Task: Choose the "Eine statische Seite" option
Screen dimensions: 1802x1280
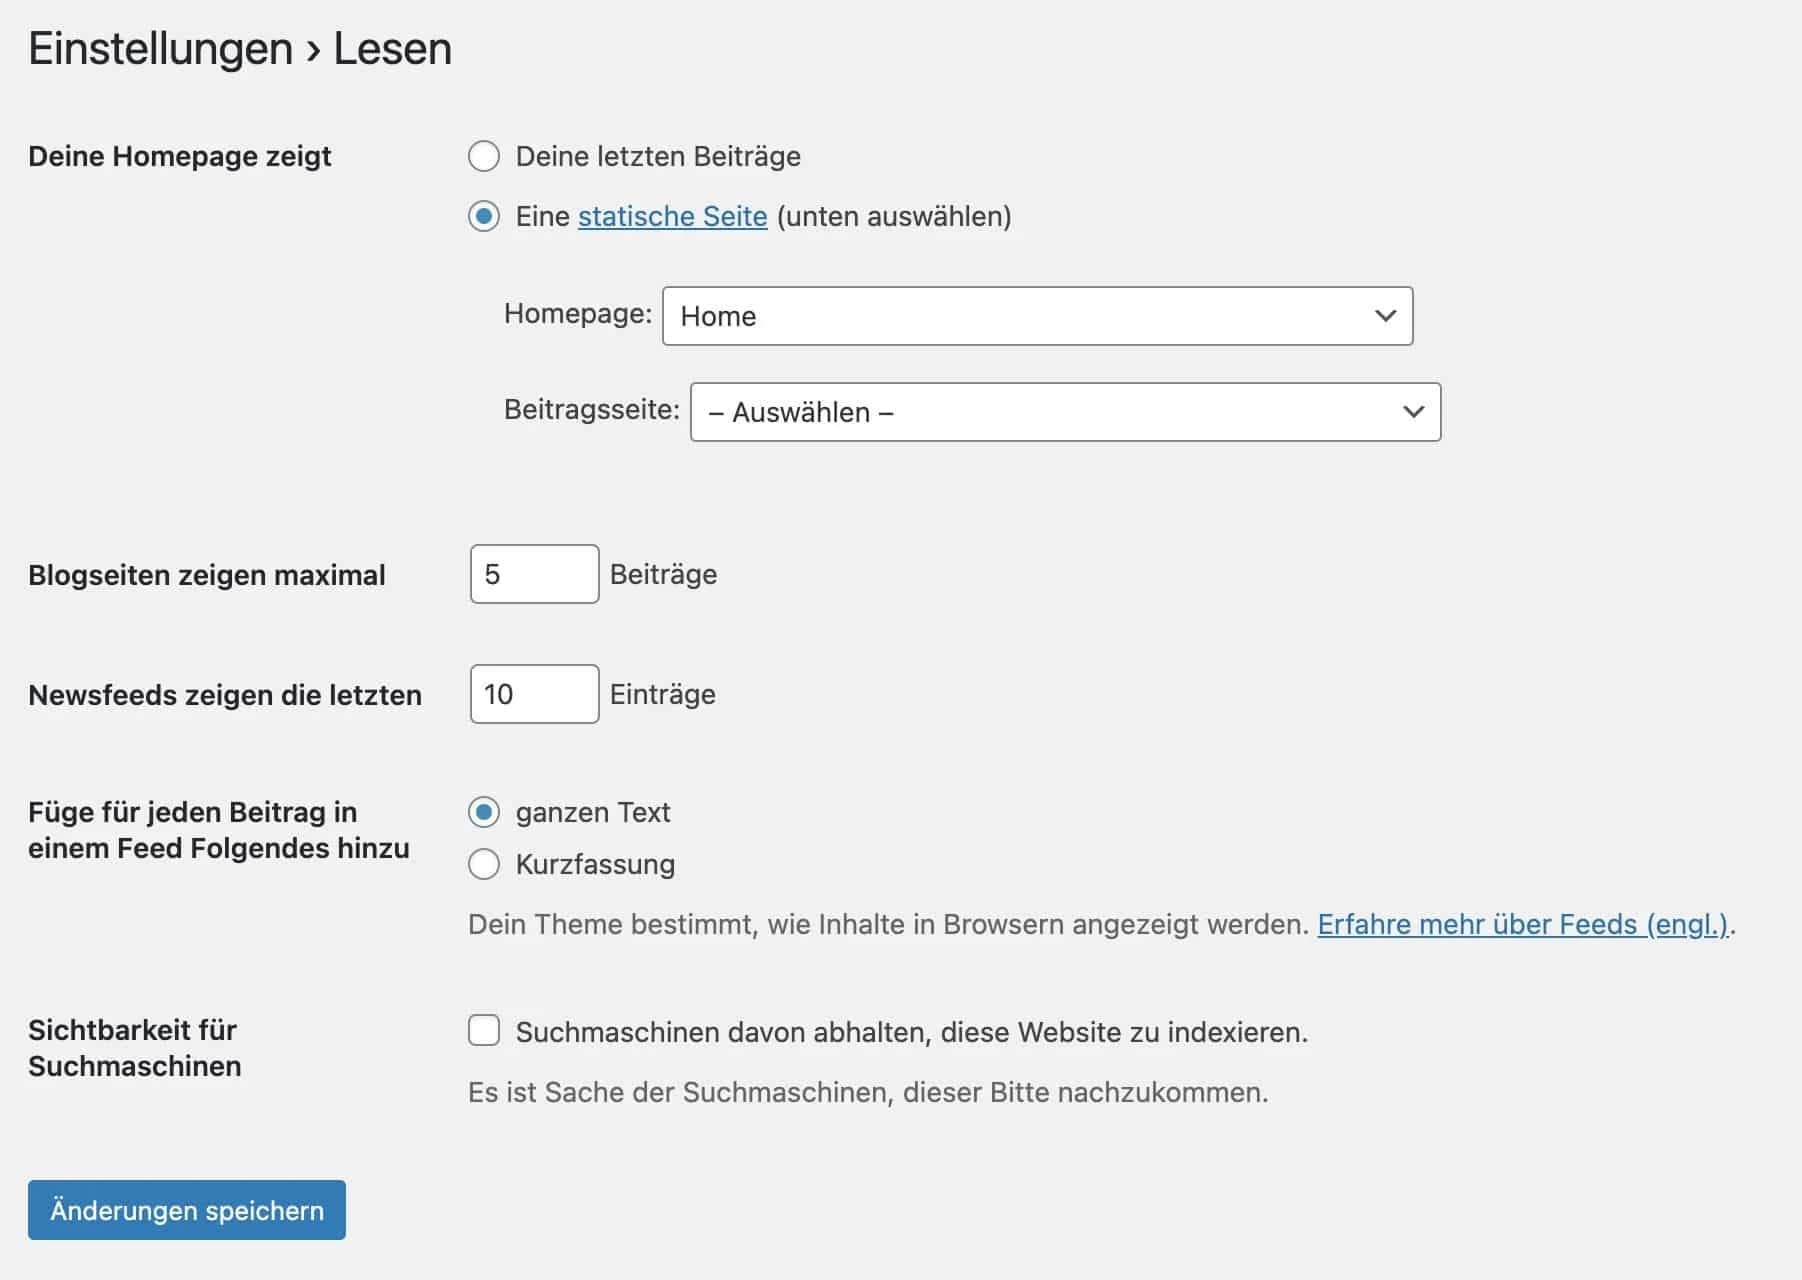Action: pyautogui.click(x=484, y=216)
